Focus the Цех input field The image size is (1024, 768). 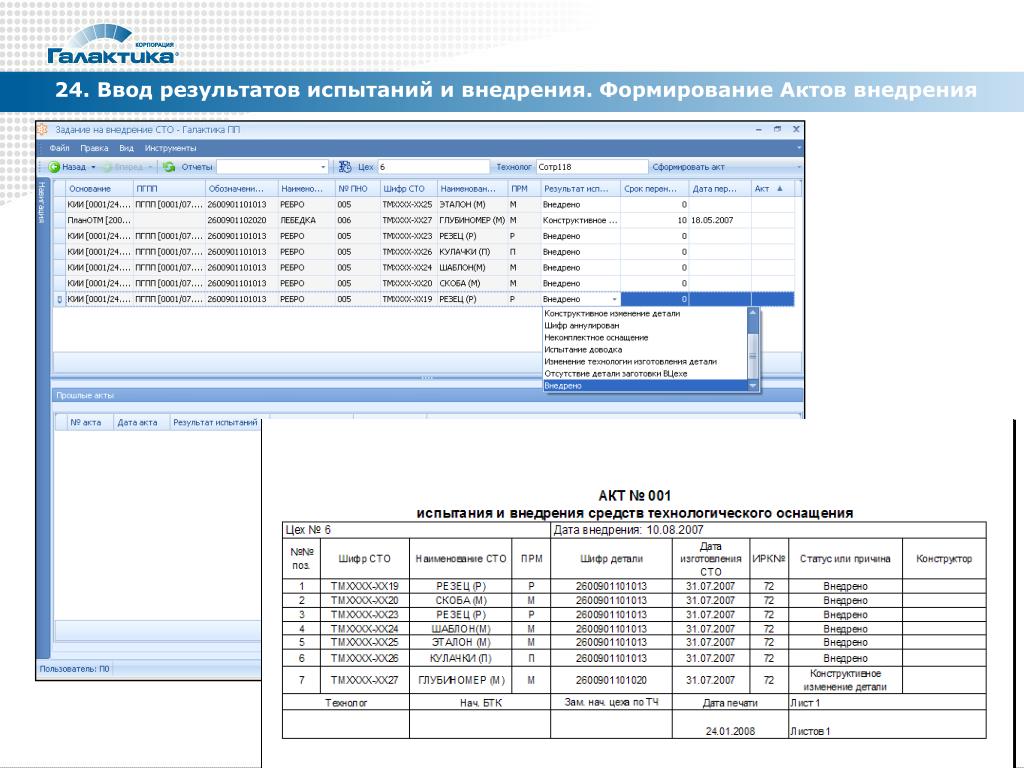(x=434, y=167)
